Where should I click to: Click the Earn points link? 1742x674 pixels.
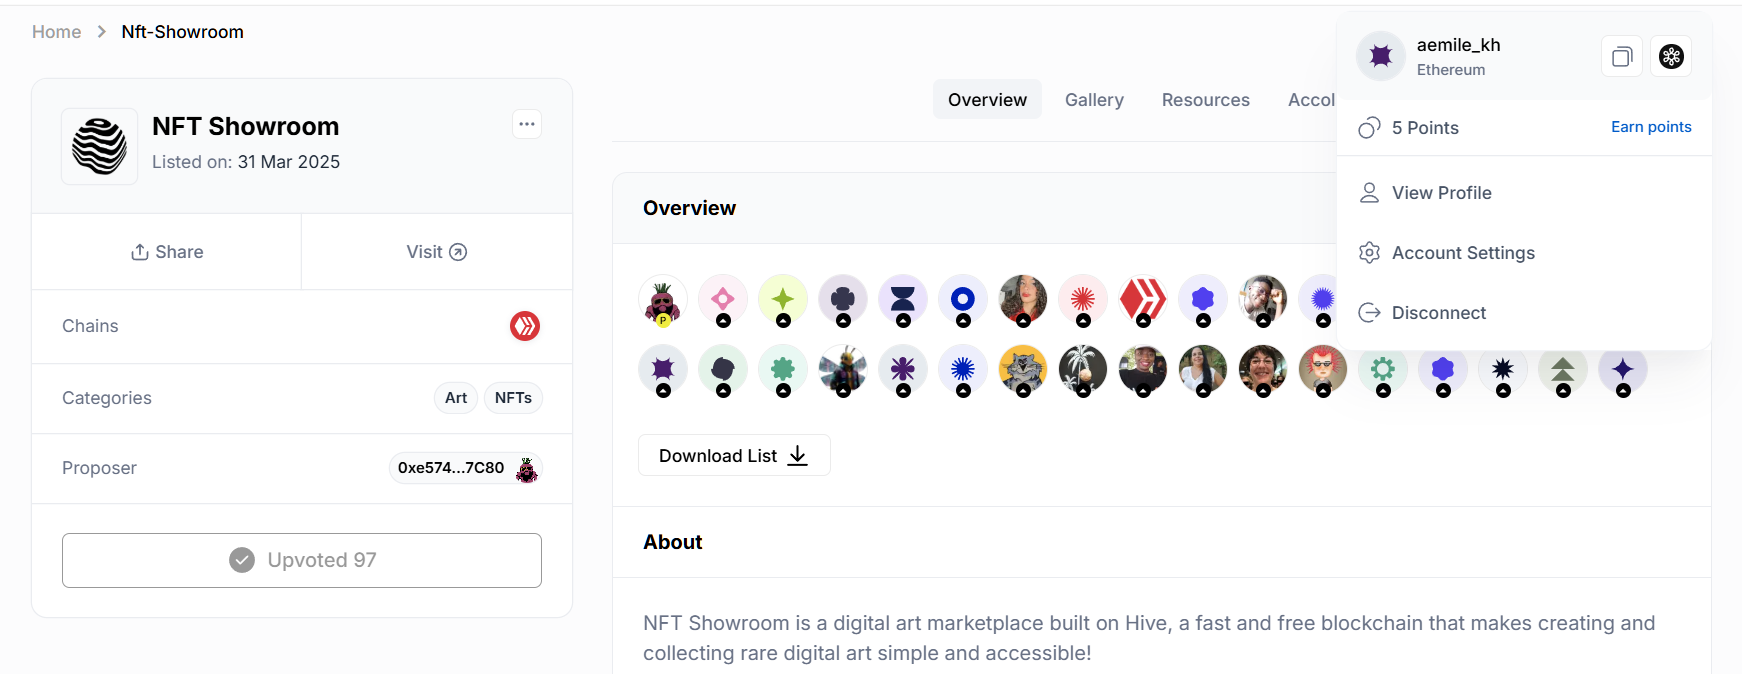tap(1651, 127)
